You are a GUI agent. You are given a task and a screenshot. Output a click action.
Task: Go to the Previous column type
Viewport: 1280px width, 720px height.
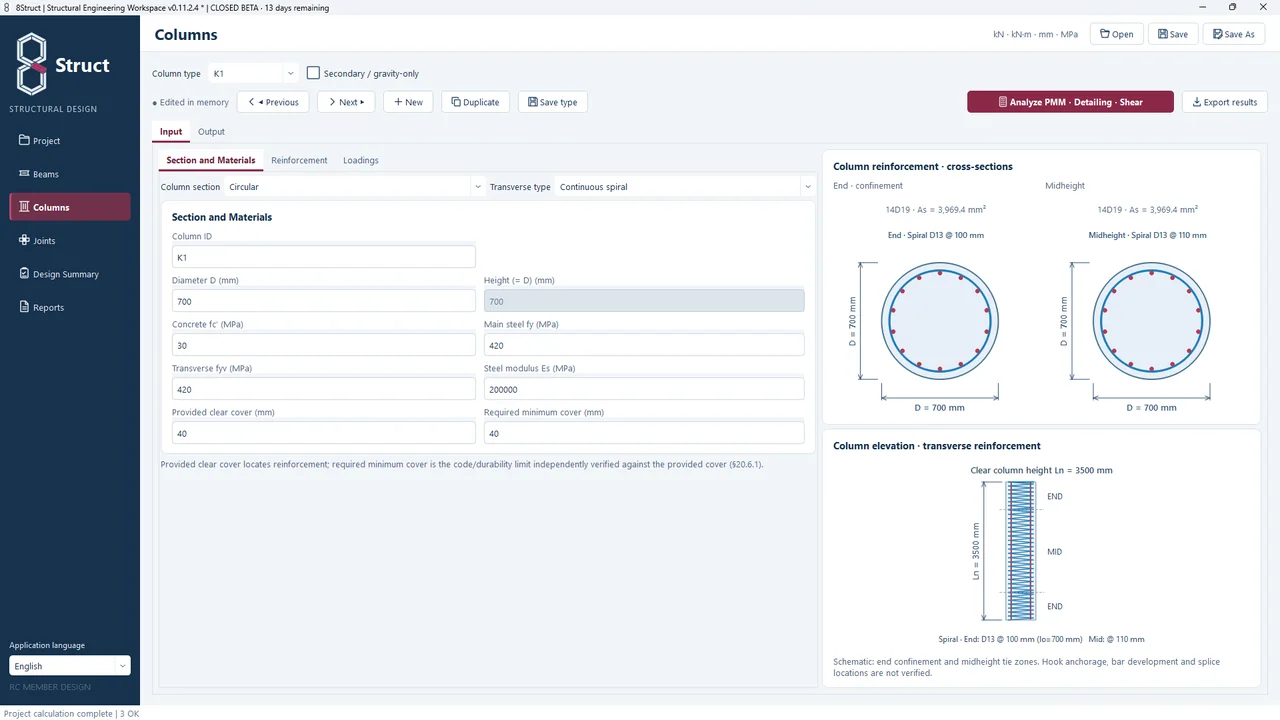pos(273,102)
